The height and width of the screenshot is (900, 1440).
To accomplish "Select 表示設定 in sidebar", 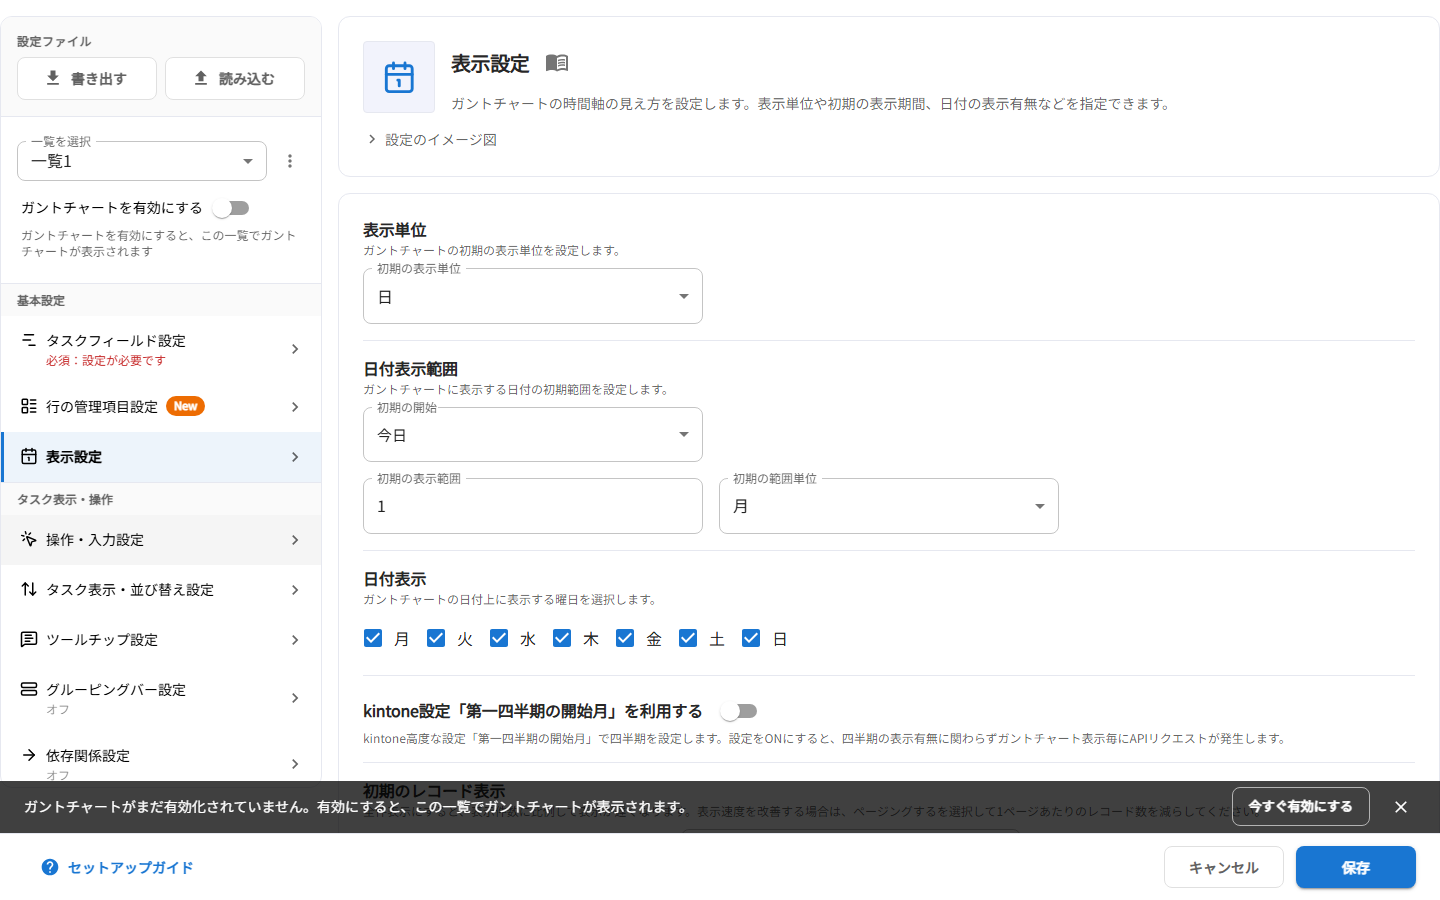I will click(x=161, y=457).
